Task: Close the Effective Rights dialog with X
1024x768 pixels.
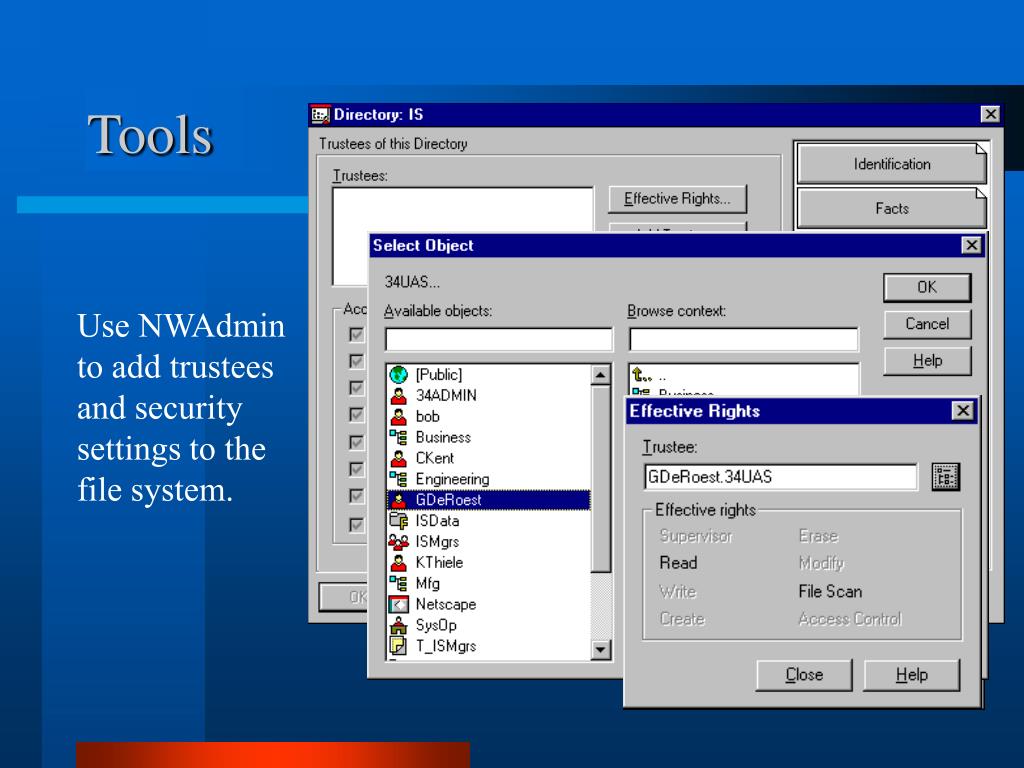Action: (963, 411)
